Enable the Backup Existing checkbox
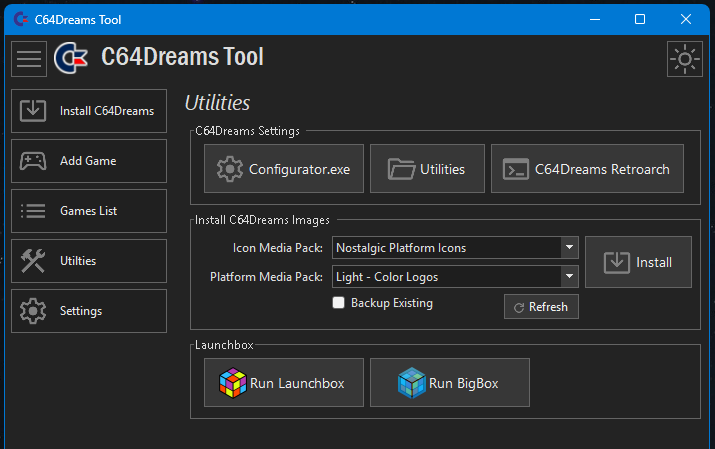 point(338,303)
